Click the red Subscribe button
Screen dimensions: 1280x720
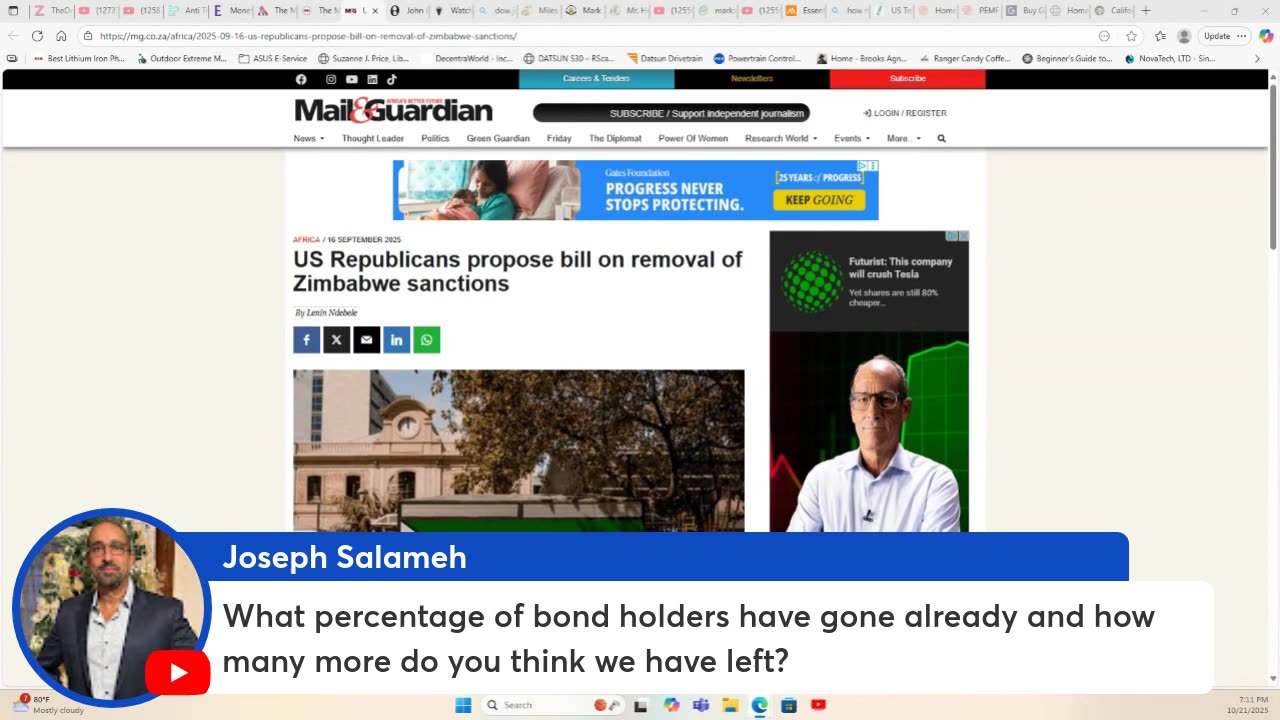point(907,79)
